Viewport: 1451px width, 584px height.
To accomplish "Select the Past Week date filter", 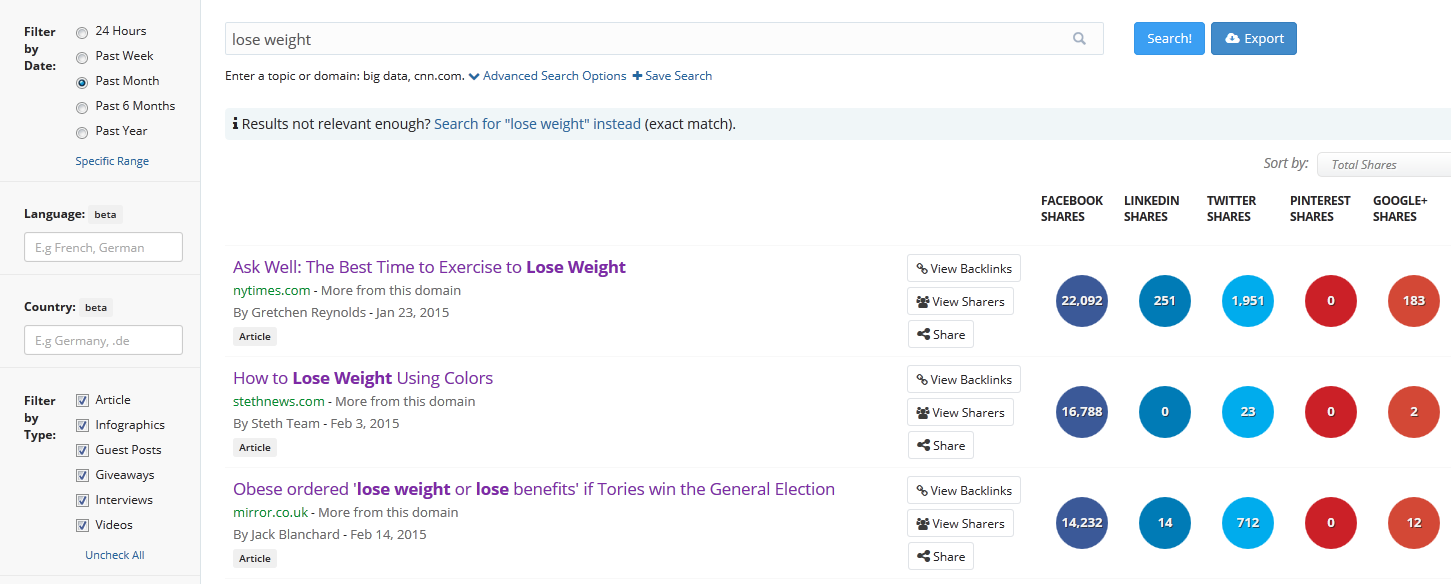I will pyautogui.click(x=82, y=57).
